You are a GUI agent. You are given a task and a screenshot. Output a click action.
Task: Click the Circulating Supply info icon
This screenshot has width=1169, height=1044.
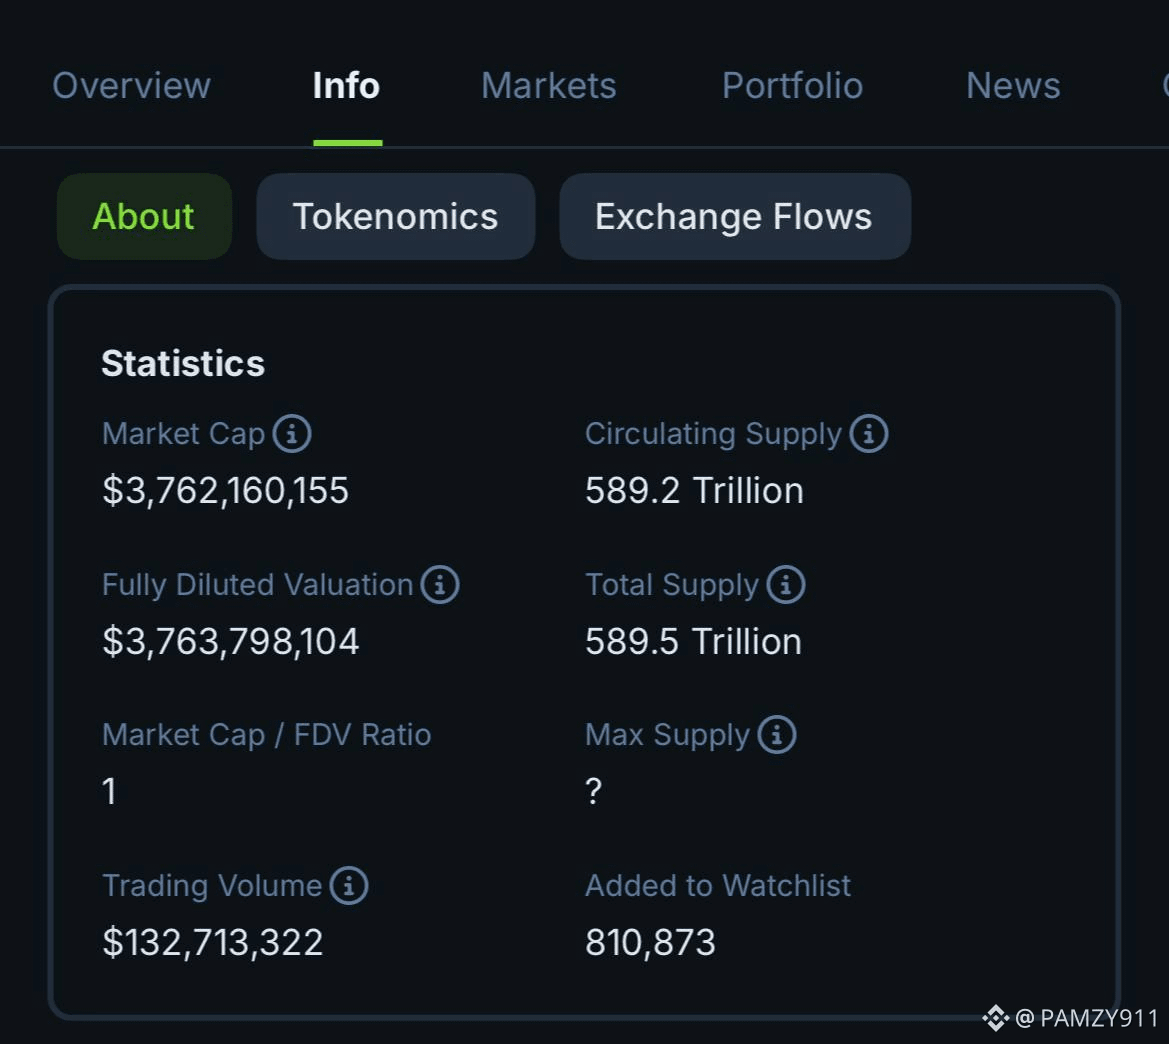869,434
